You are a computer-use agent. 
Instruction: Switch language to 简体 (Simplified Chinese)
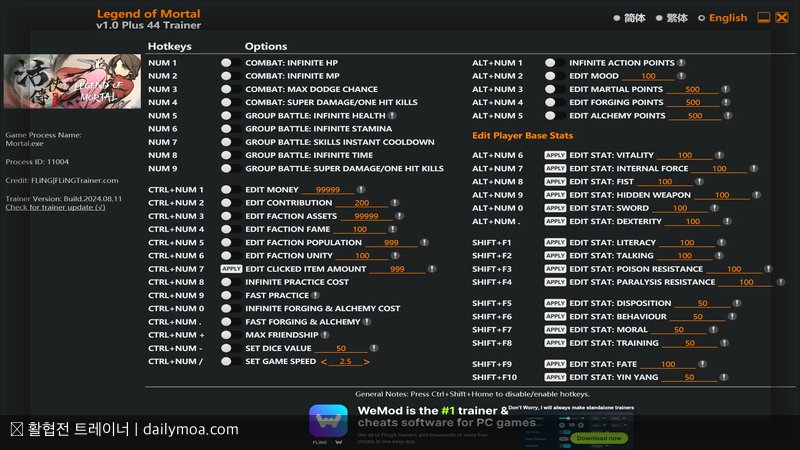tap(616, 18)
